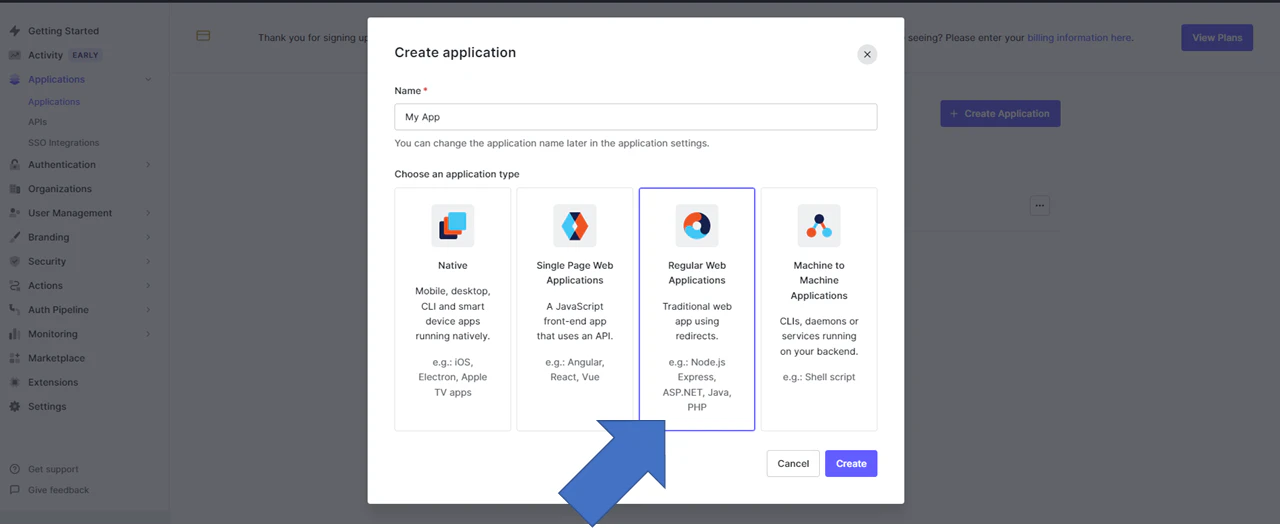Open the Activity menu item

point(45,55)
